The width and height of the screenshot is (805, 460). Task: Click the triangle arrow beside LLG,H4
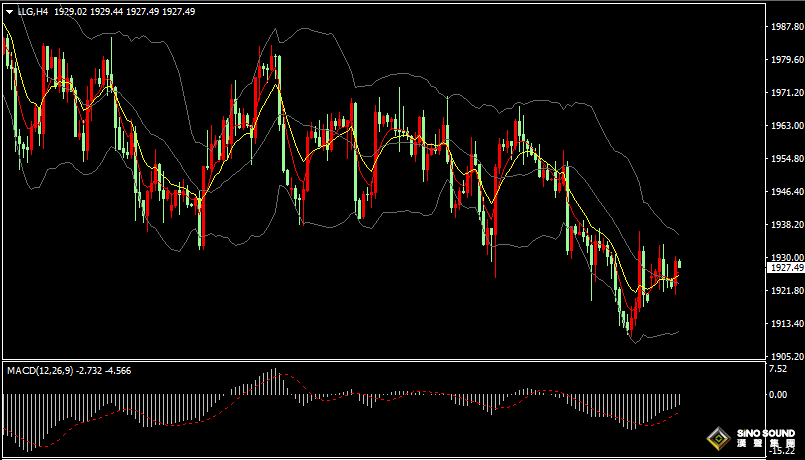click(x=10, y=10)
